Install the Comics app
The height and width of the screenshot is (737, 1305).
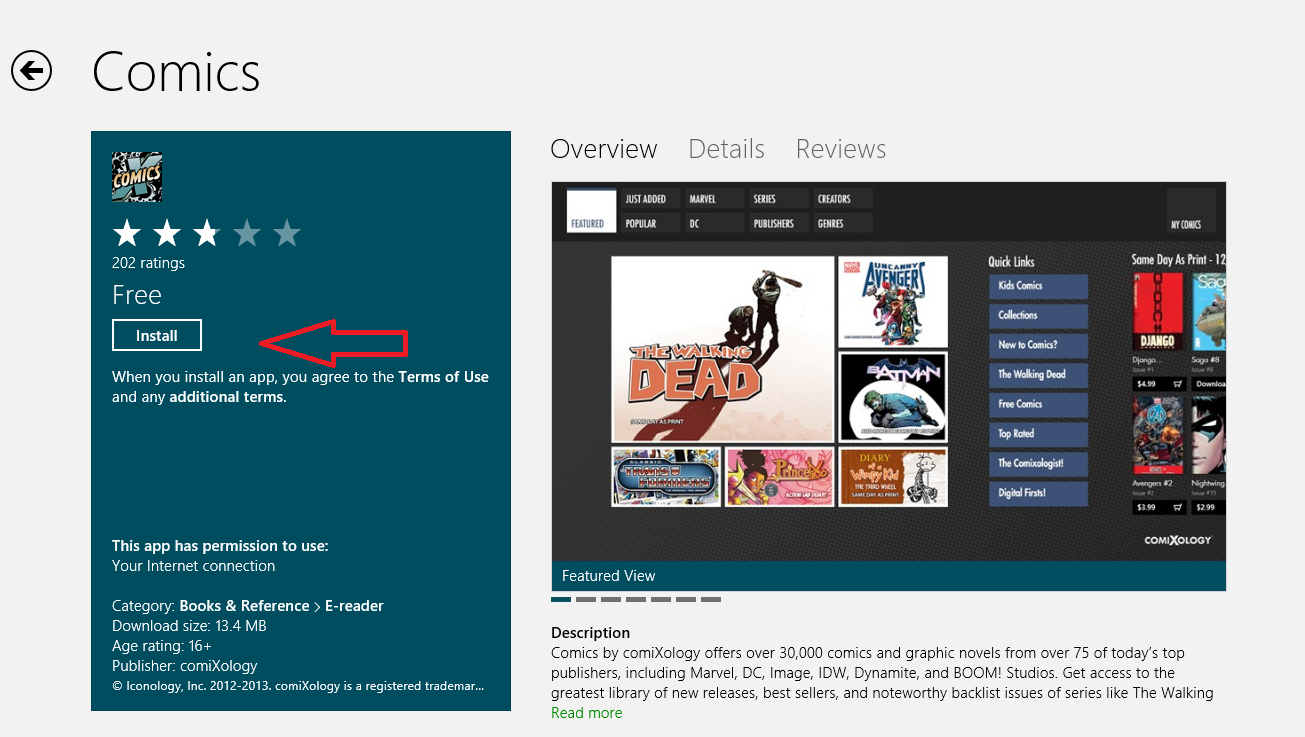point(157,336)
